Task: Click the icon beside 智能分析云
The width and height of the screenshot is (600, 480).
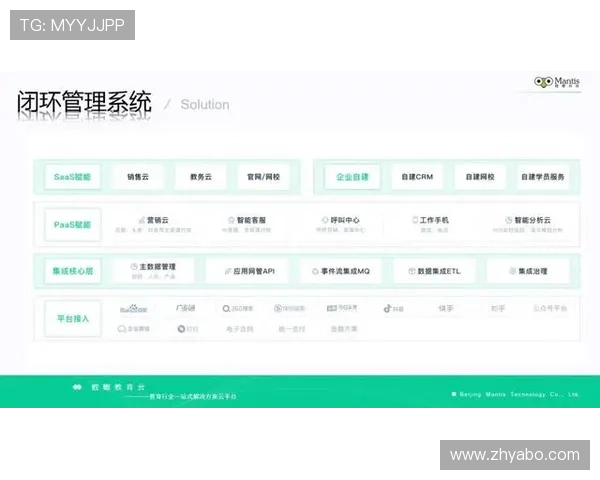Action: 509,220
